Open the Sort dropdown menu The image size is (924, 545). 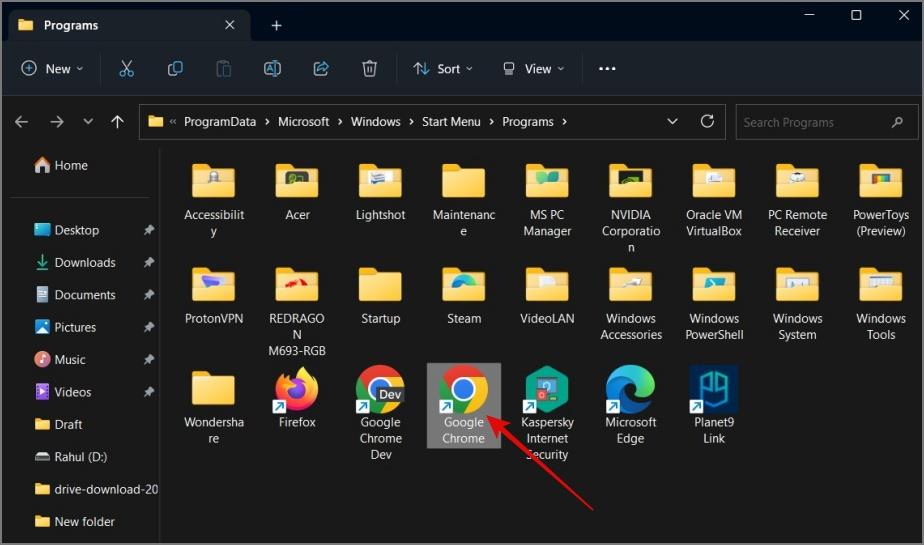[x=443, y=69]
